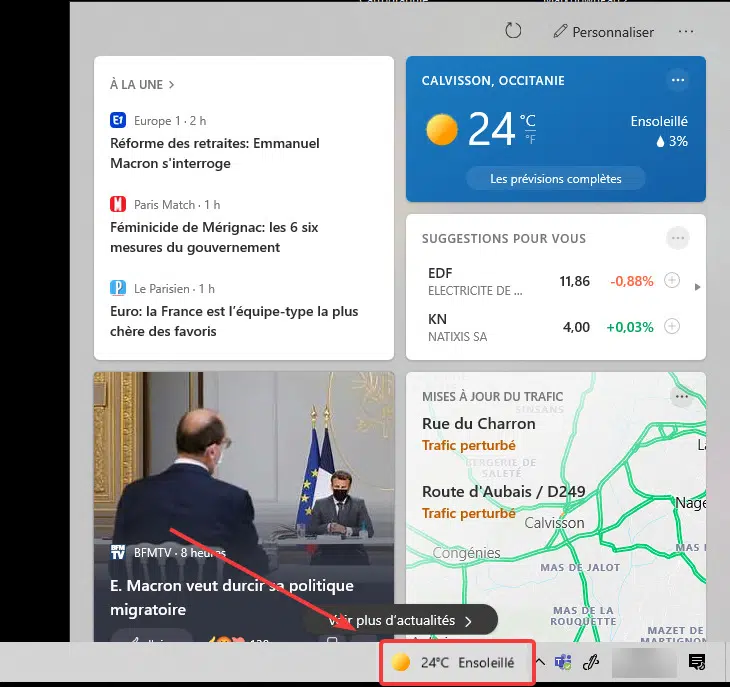Add KN Natixis to watchlist
The image size is (730, 687).
[671, 326]
